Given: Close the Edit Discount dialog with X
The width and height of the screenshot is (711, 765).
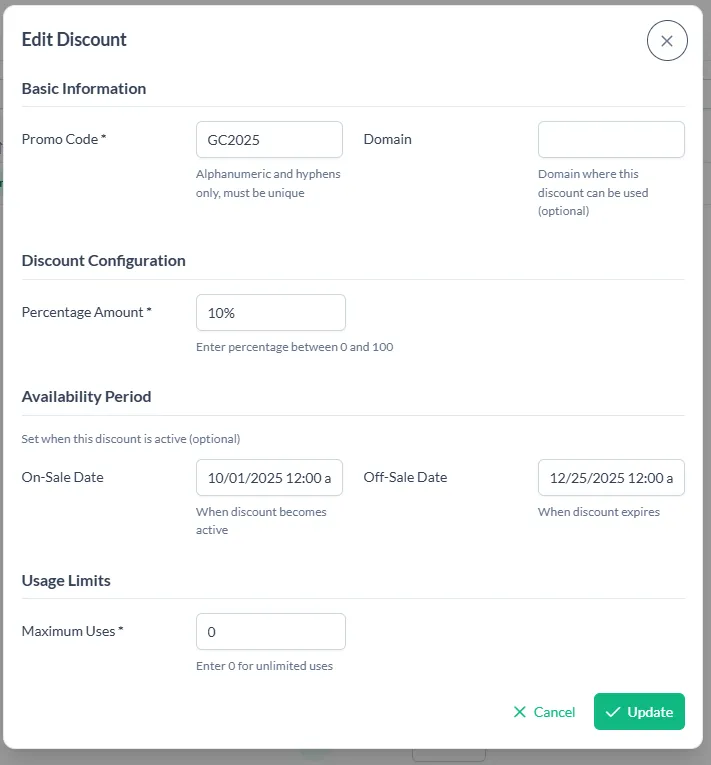Looking at the screenshot, I should click(x=667, y=40).
